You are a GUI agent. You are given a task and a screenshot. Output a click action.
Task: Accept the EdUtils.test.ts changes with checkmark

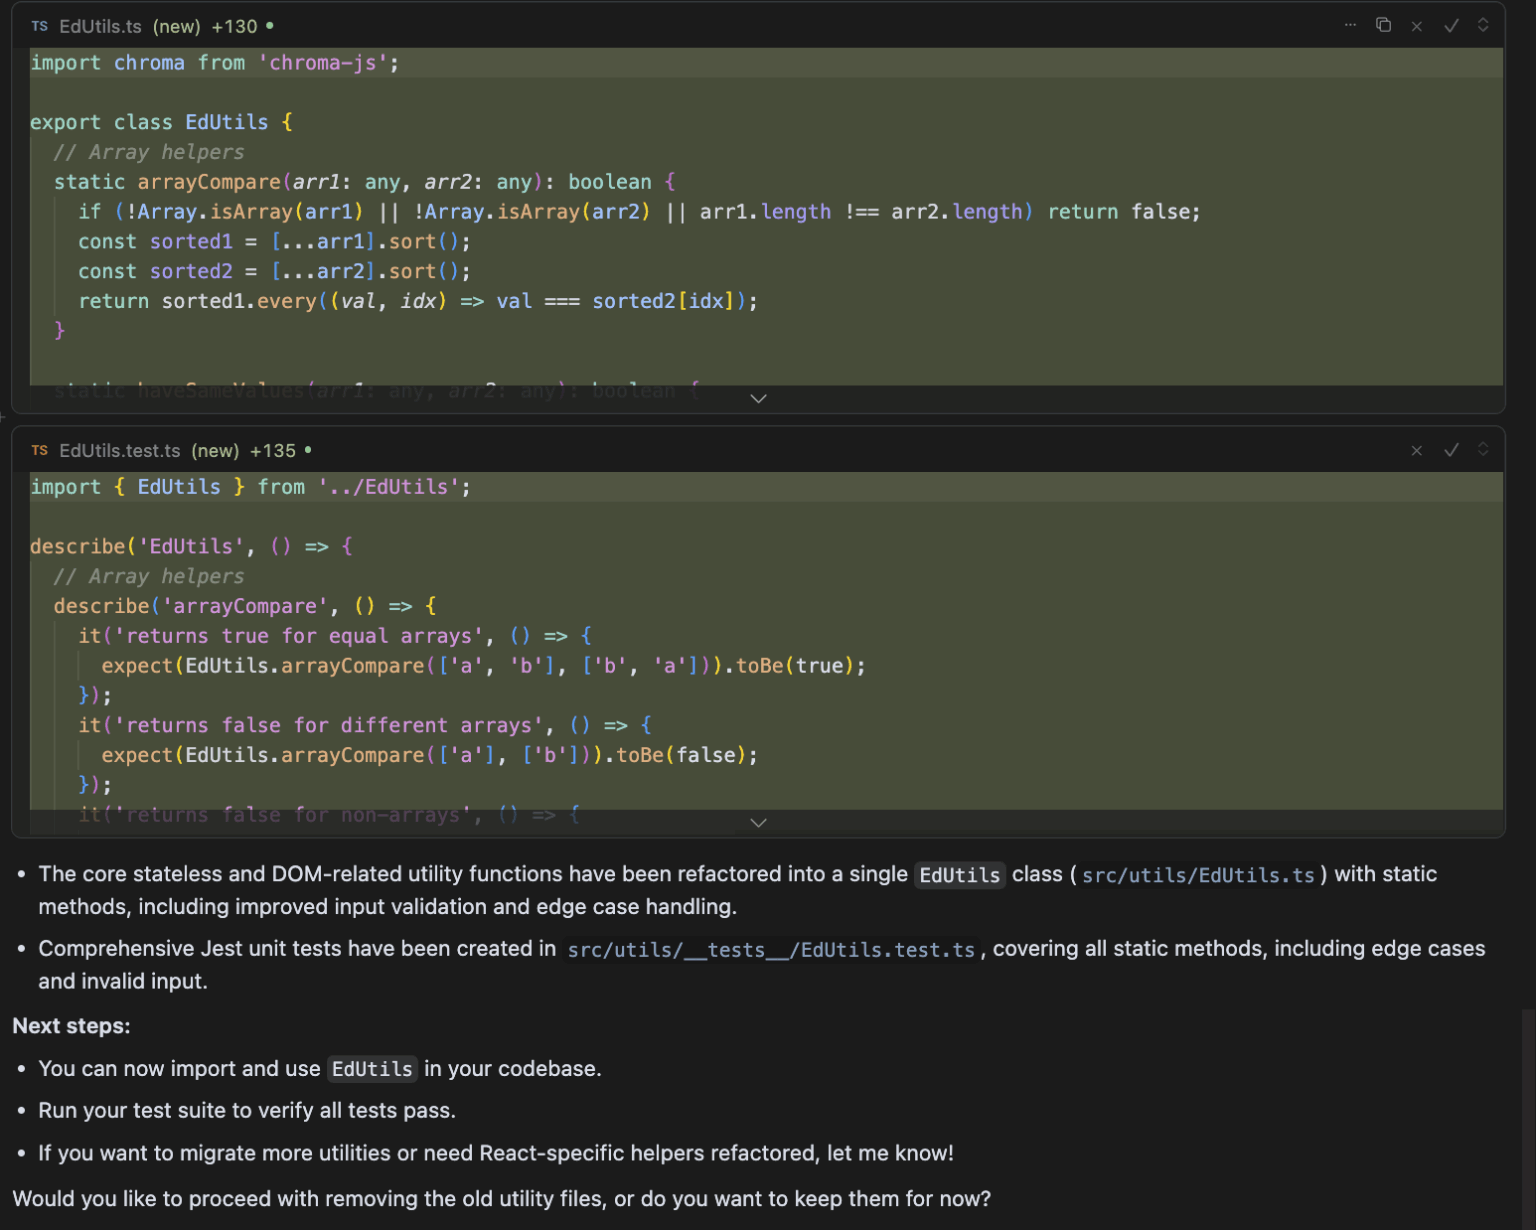1451,451
